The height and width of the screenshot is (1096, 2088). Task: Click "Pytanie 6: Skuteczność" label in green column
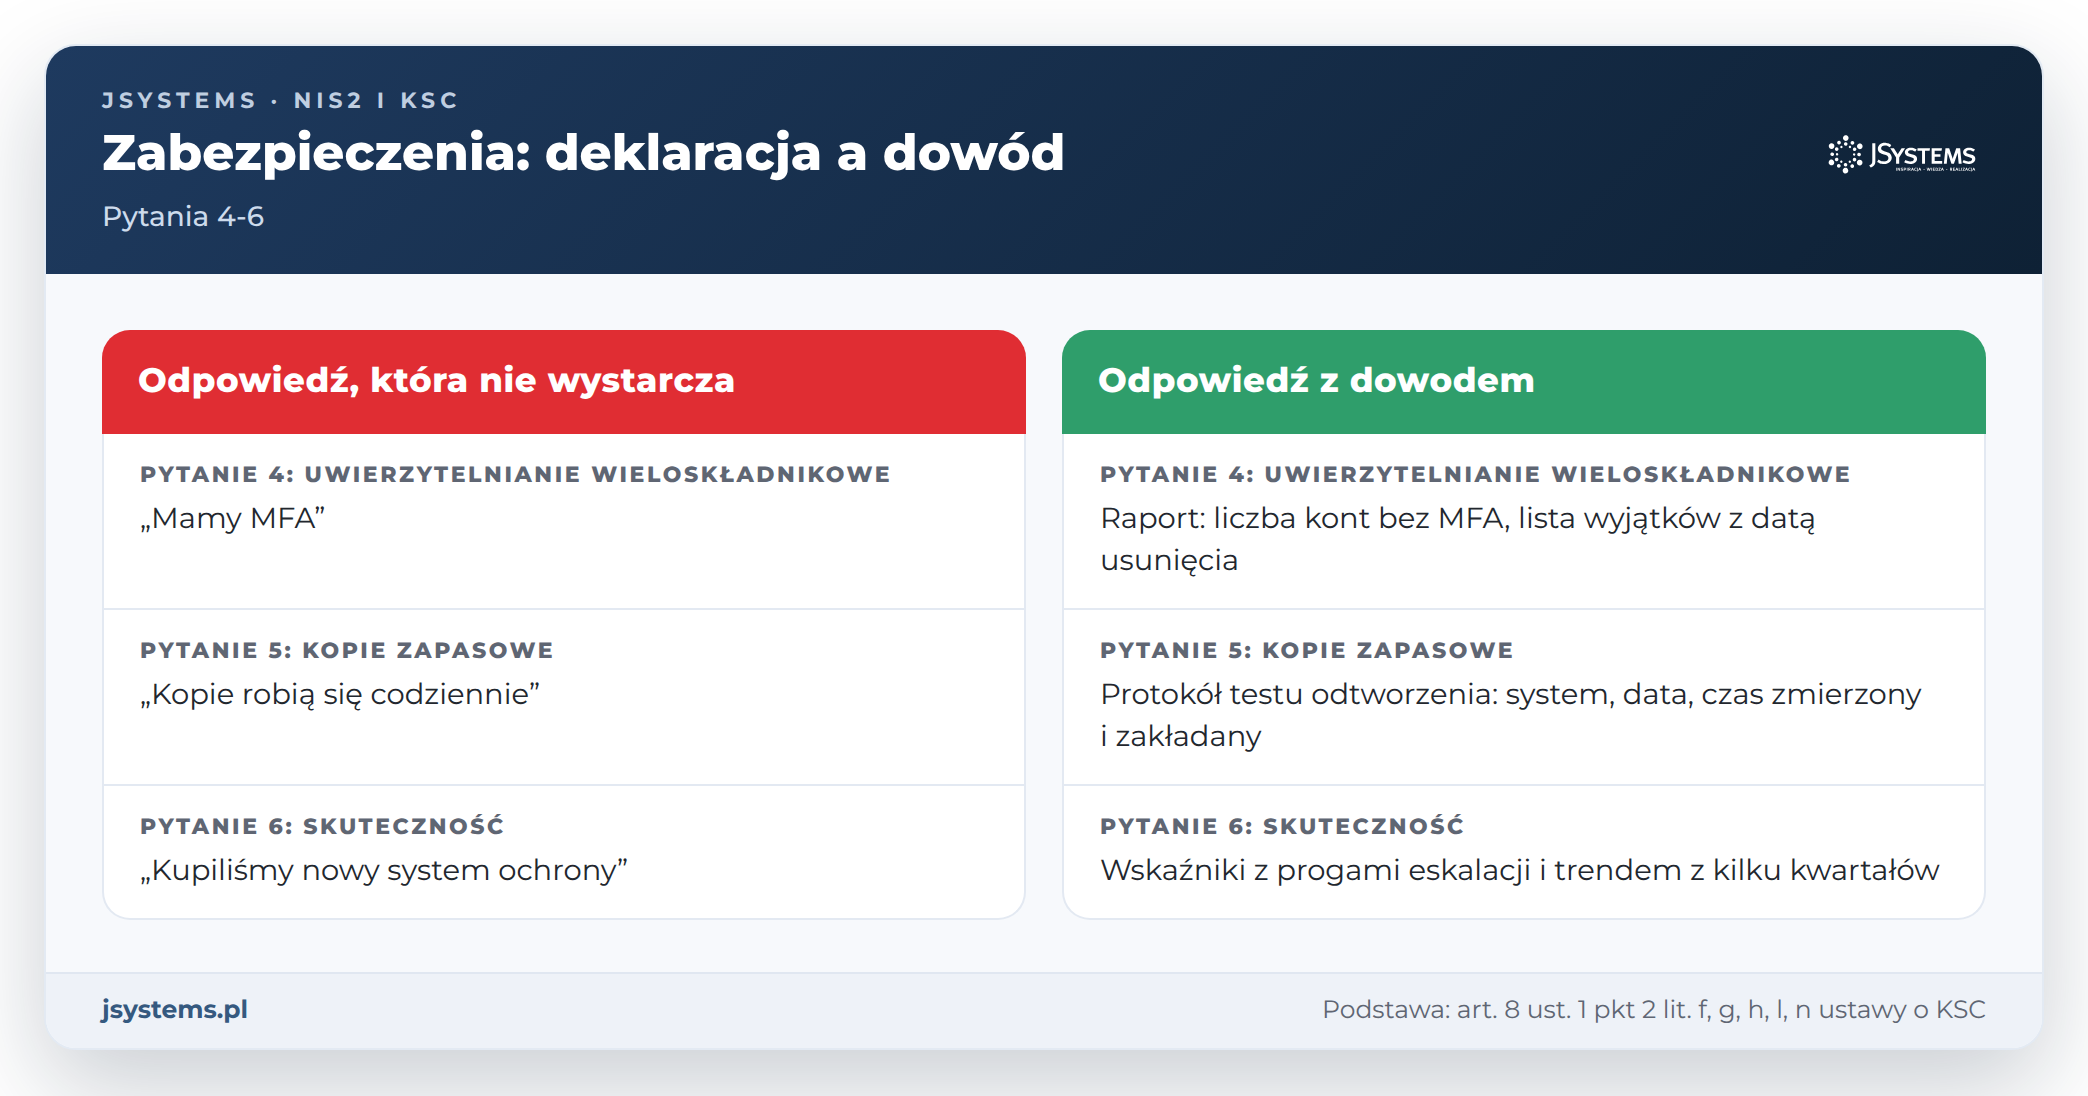[x=1282, y=825]
